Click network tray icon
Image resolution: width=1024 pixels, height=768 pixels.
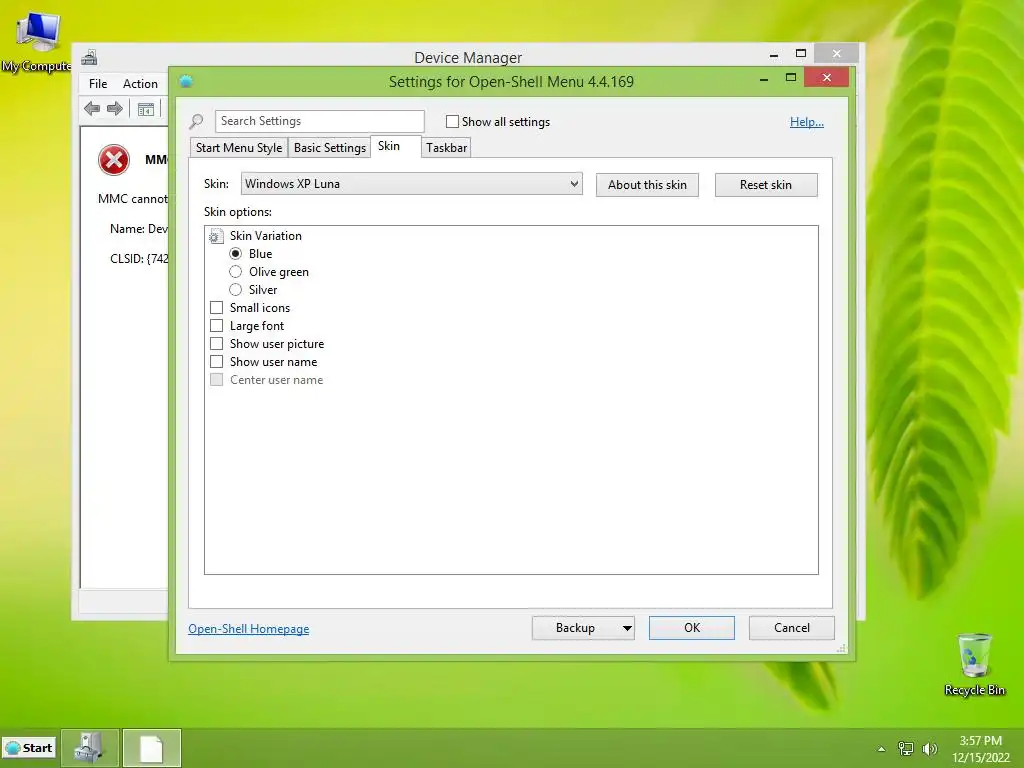[x=906, y=748]
